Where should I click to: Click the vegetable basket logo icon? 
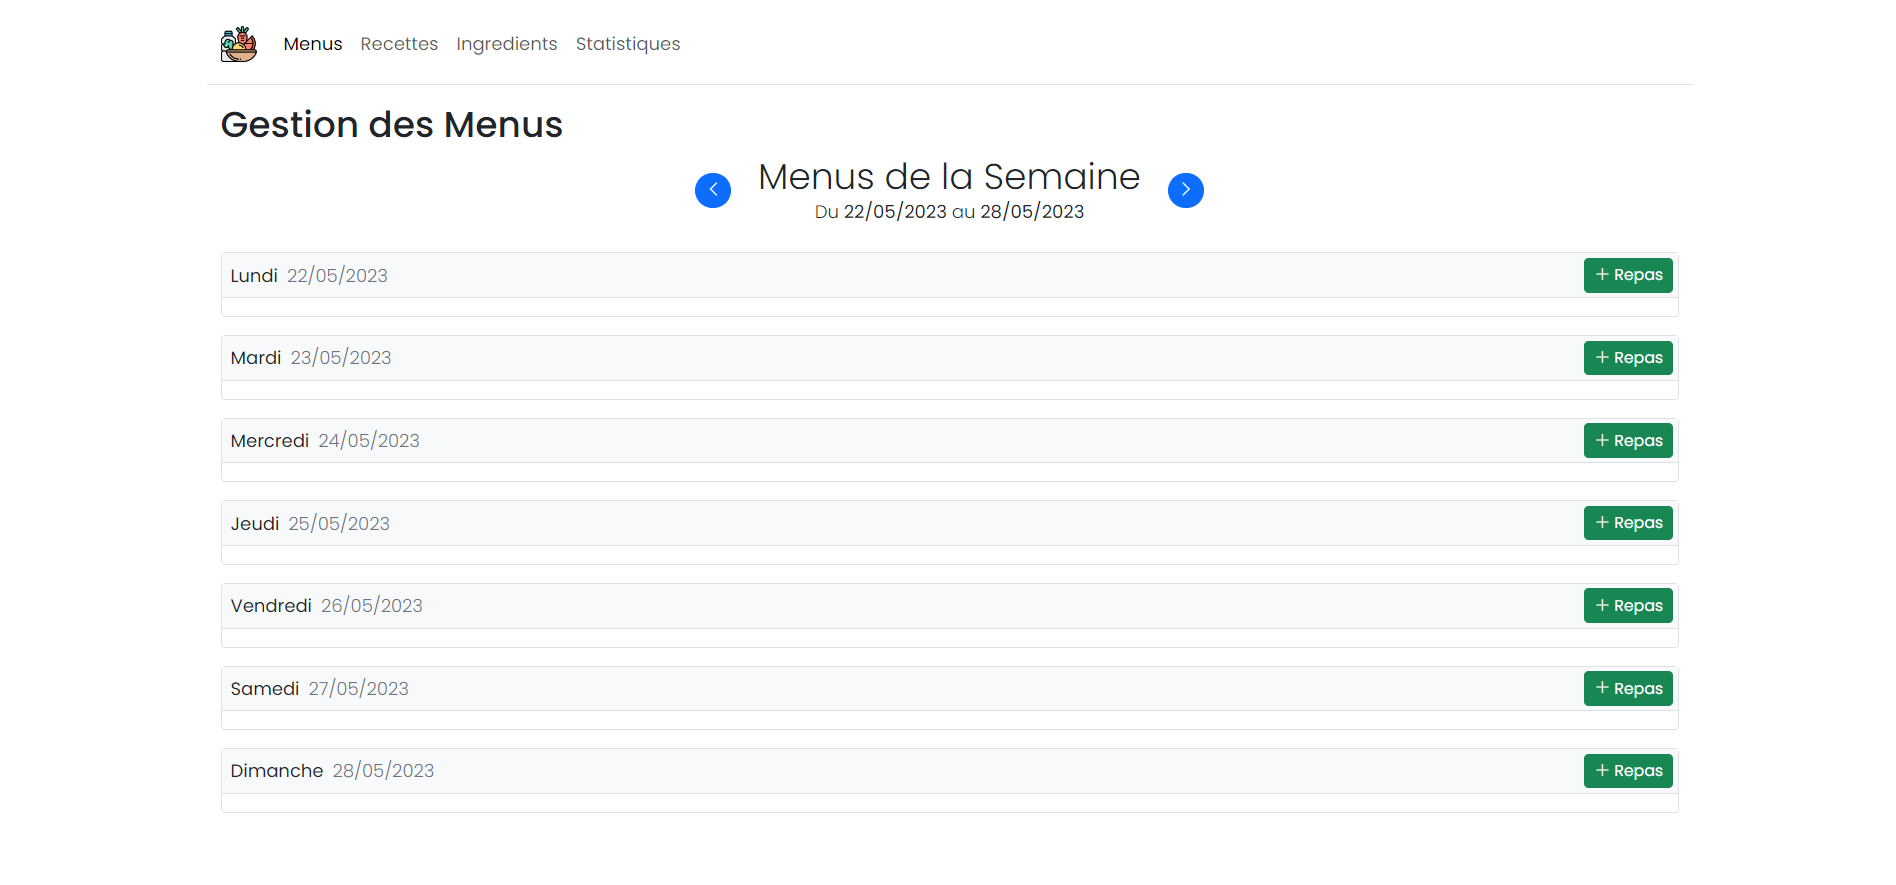[238, 43]
